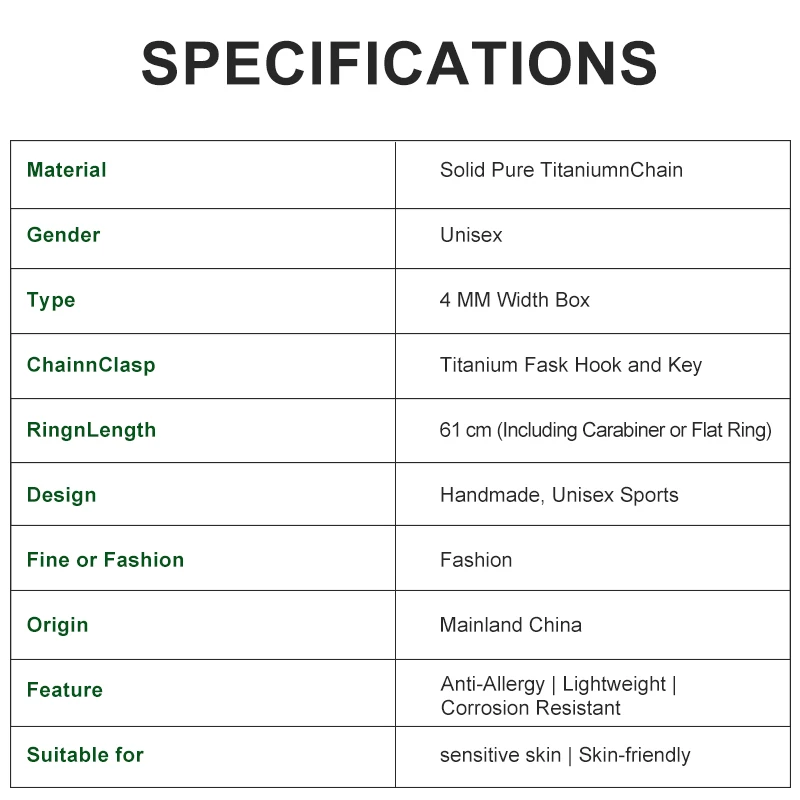Click the Gender row label
This screenshot has width=800, height=800.
(64, 235)
